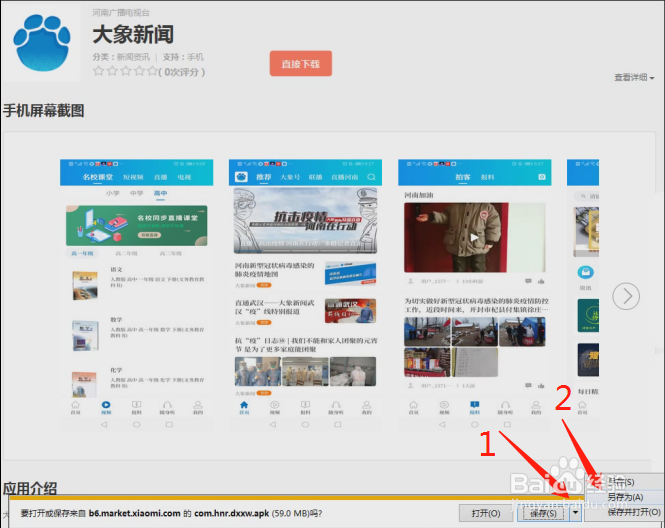Click the 手机屏幕截图 section heading
Viewport: 665px width, 528px height.
click(x=44, y=111)
